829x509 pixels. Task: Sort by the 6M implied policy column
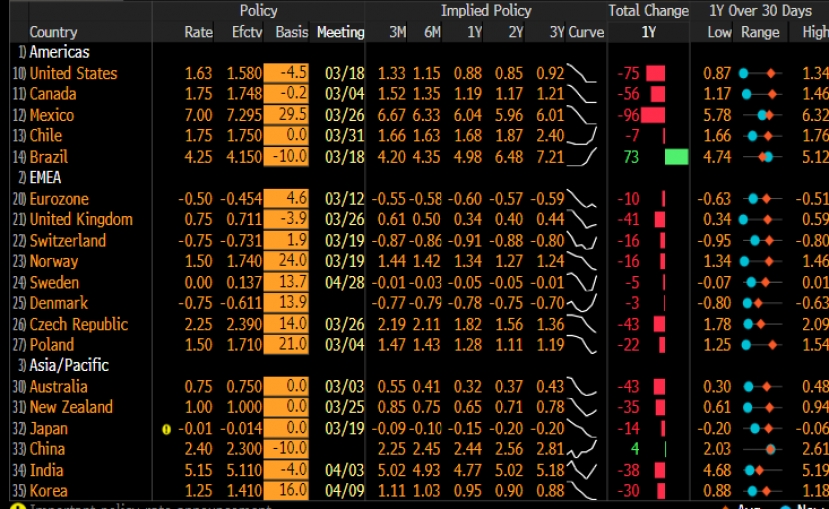pos(432,32)
